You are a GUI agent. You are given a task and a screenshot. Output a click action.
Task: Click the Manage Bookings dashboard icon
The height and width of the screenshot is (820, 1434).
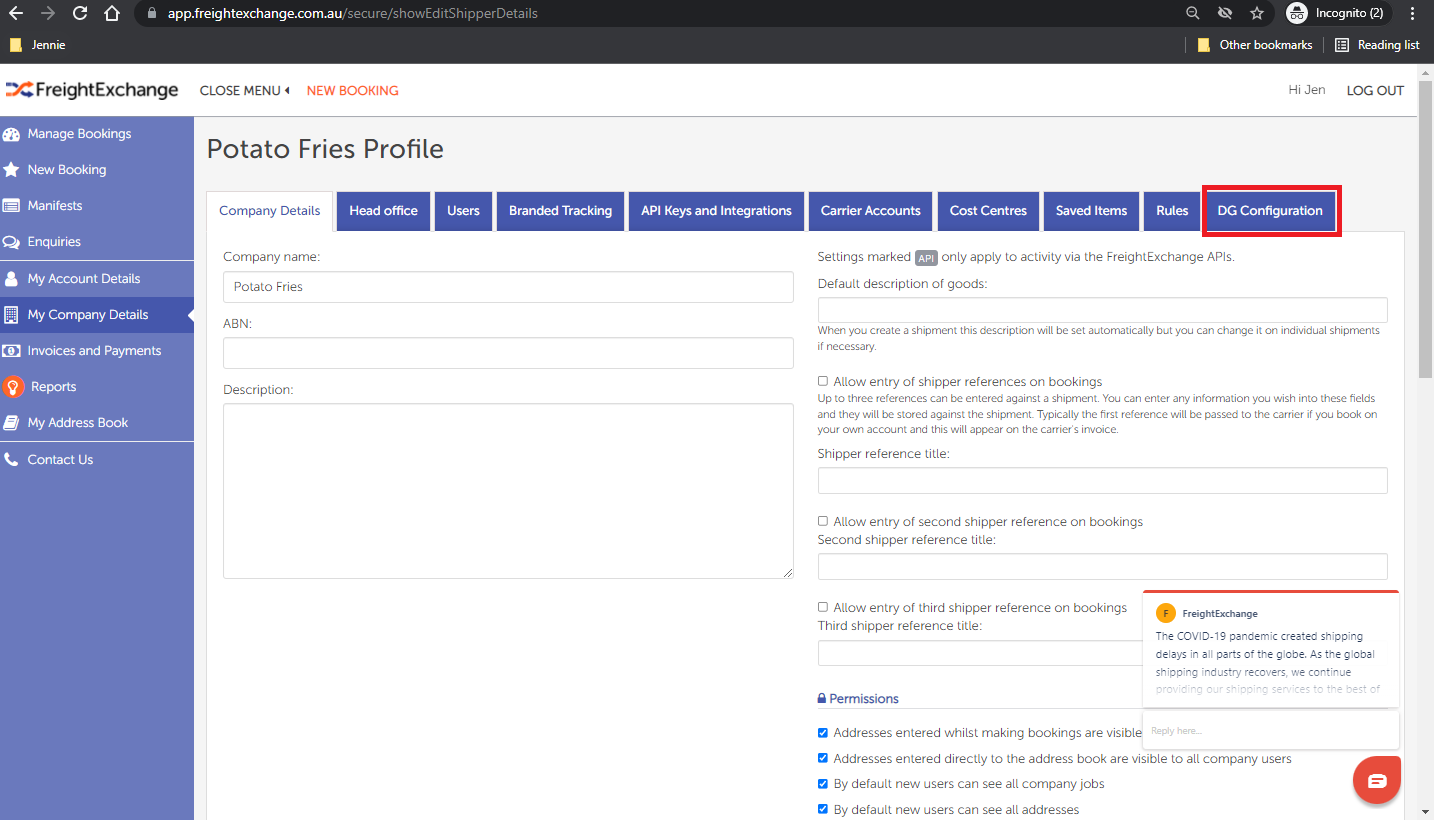point(11,134)
